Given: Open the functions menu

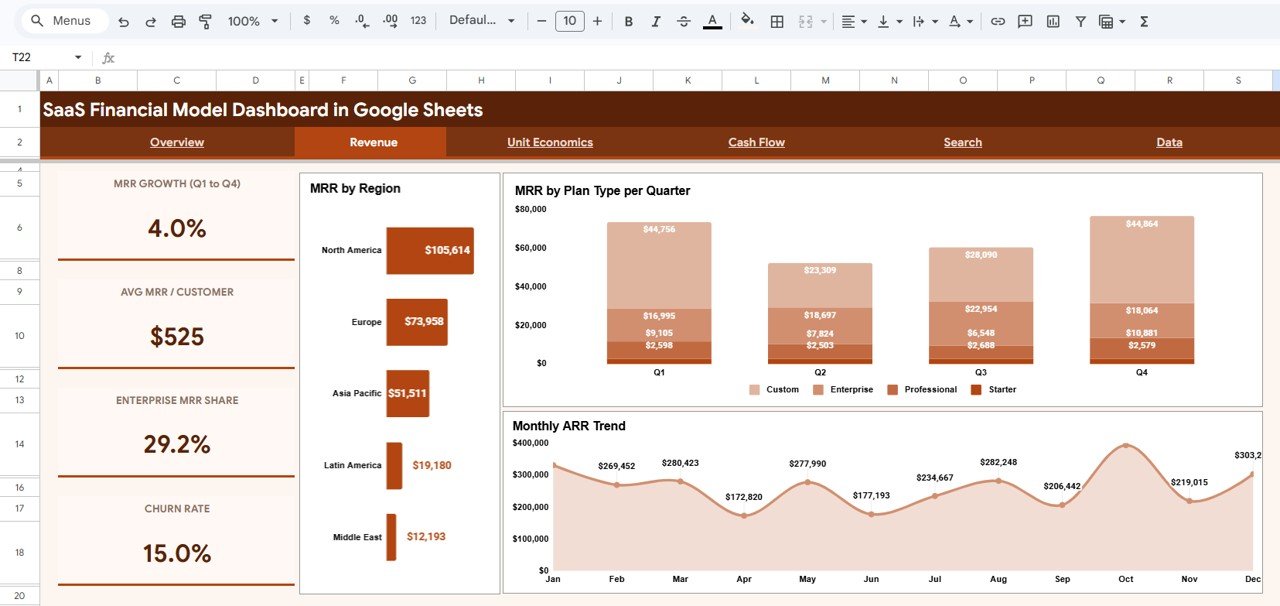Looking at the screenshot, I should (1143, 20).
